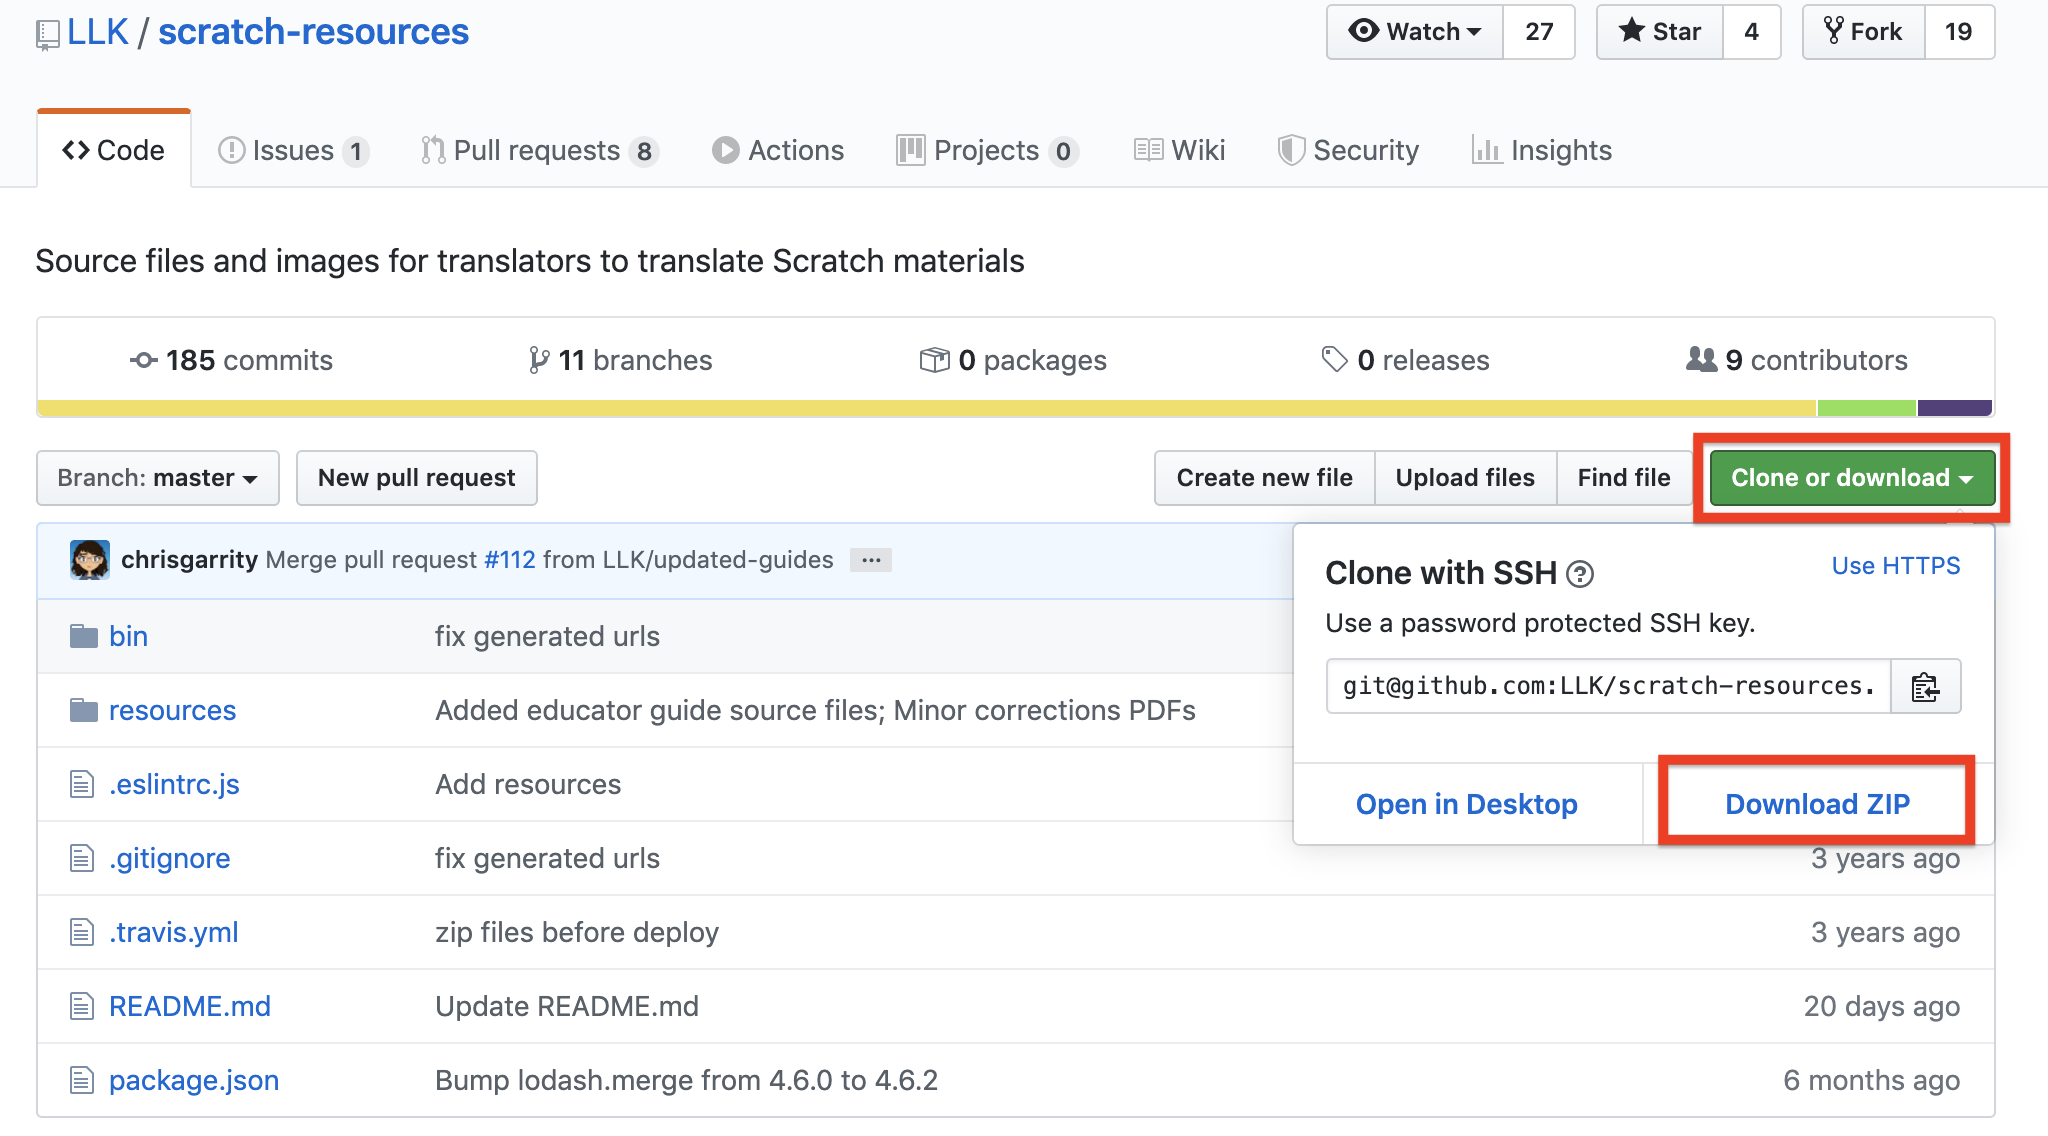This screenshot has height=1136, width=2048.
Task: Open the stargazers count 4
Action: [x=1752, y=32]
